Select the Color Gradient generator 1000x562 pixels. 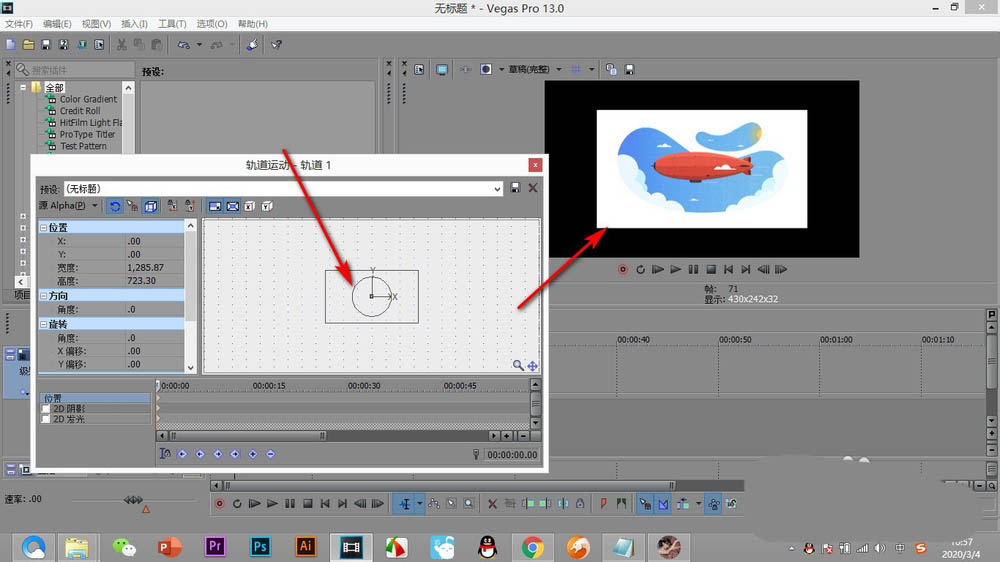click(88, 100)
